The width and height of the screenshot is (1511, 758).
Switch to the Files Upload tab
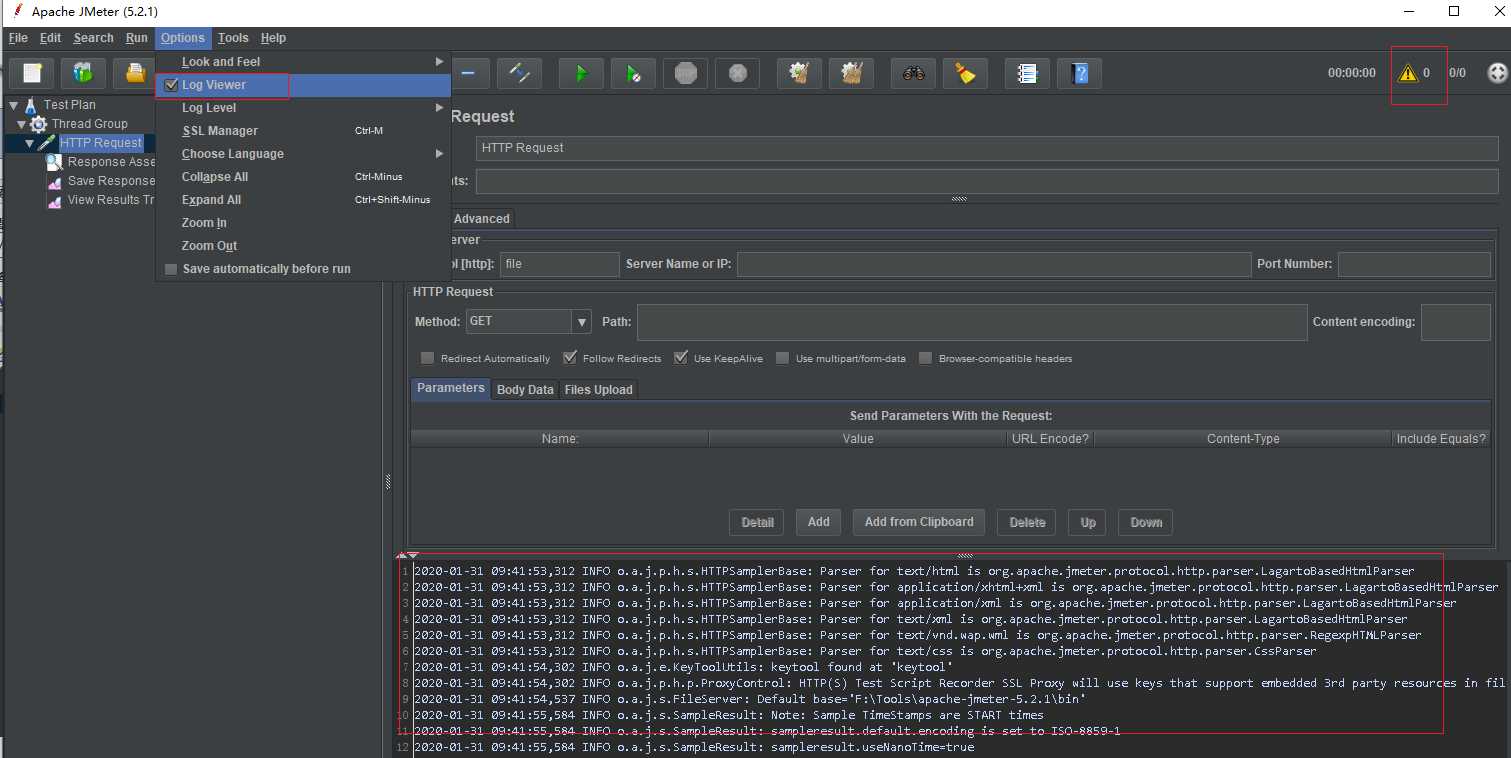pyautogui.click(x=598, y=389)
